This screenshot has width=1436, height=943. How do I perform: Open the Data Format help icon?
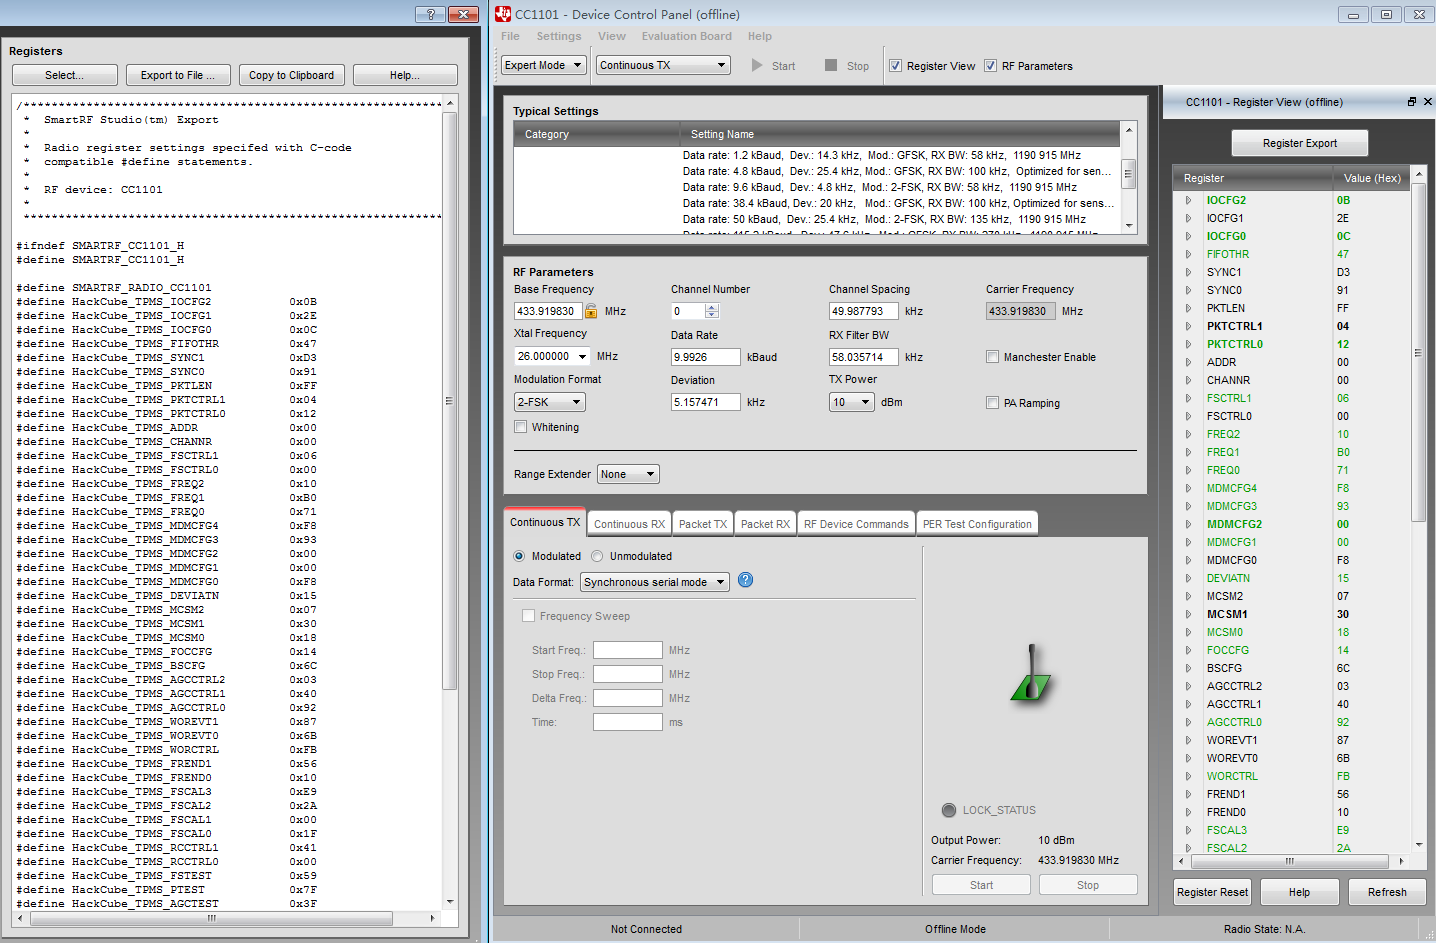(746, 580)
